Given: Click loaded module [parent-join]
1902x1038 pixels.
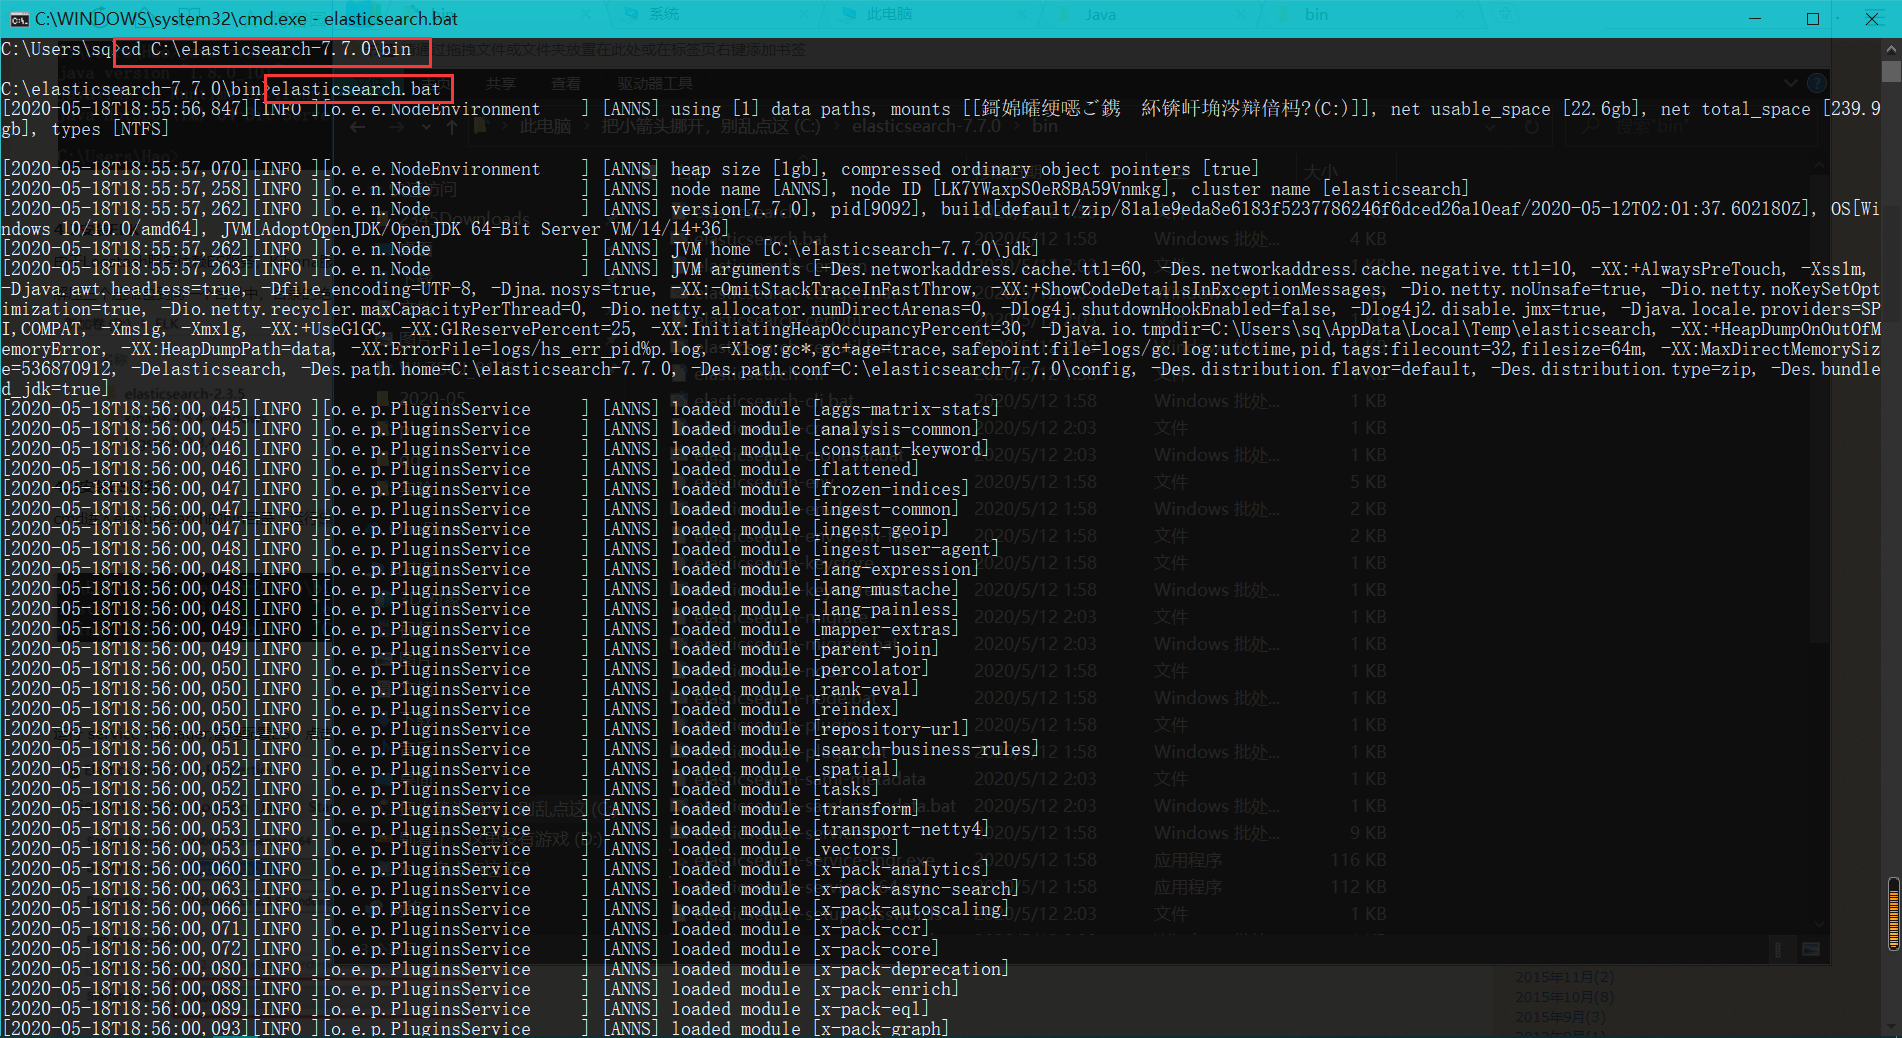Looking at the screenshot, I should coord(805,649).
